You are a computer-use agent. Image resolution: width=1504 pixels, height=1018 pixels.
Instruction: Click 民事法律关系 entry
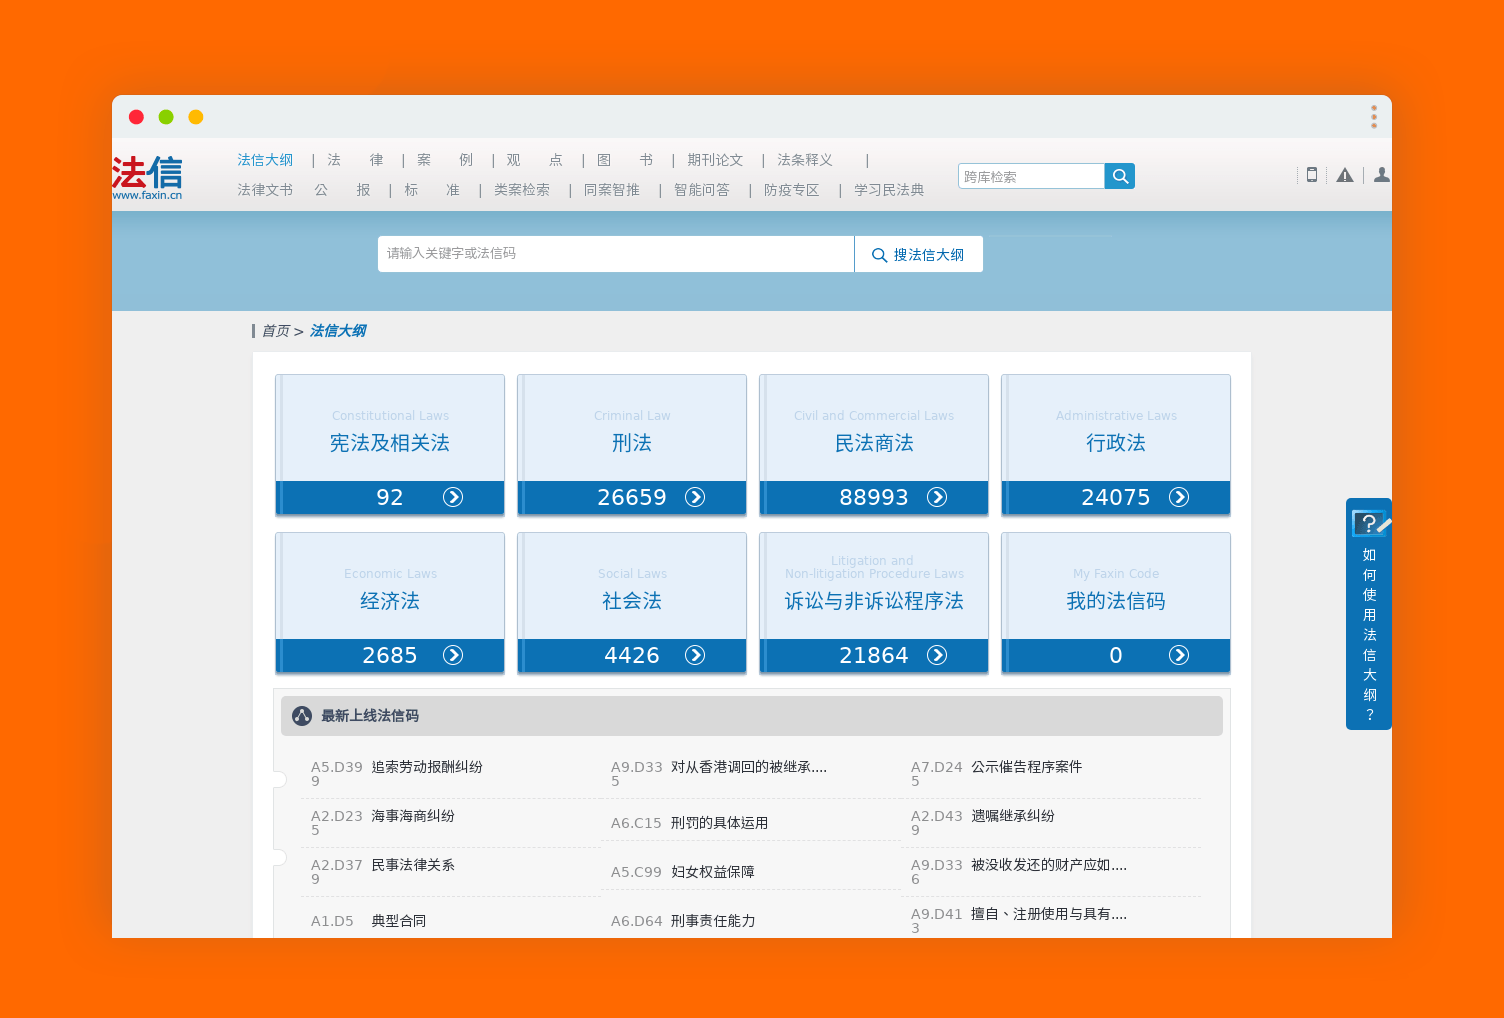coord(413,865)
